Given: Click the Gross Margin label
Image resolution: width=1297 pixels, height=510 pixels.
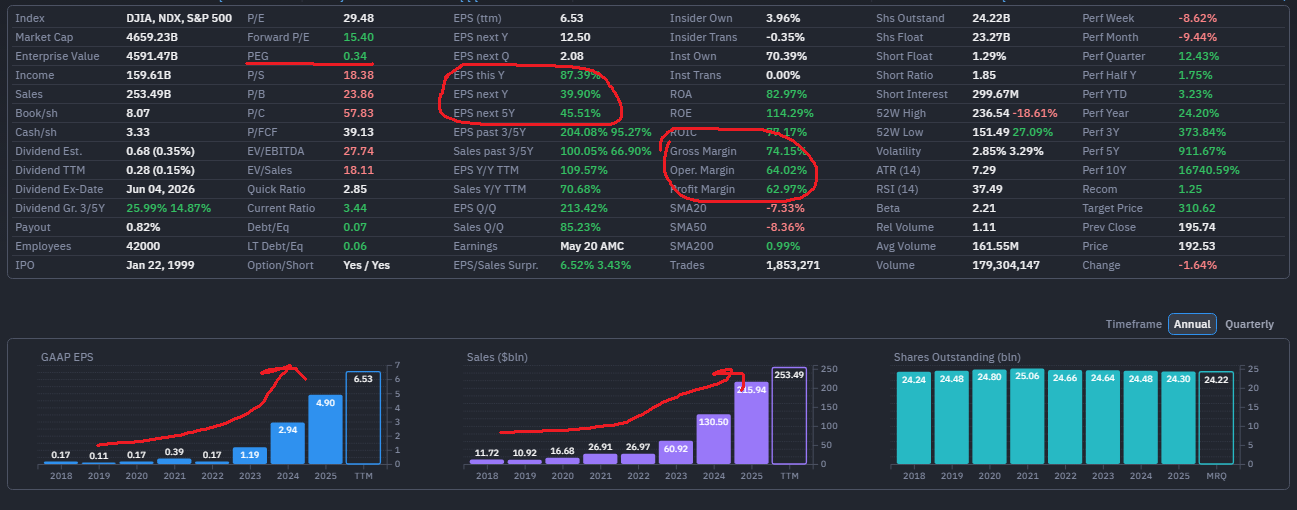Looking at the screenshot, I should pos(703,151).
